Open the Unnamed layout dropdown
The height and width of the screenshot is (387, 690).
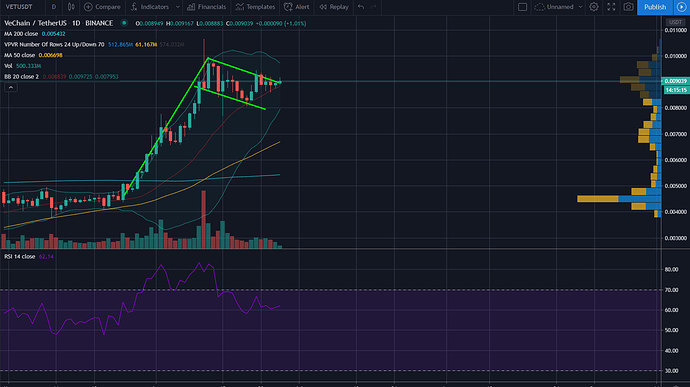coord(559,7)
